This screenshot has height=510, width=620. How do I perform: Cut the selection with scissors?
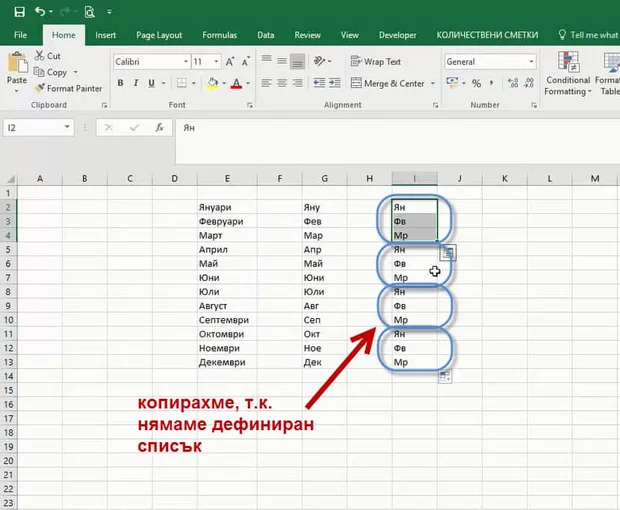(x=47, y=56)
